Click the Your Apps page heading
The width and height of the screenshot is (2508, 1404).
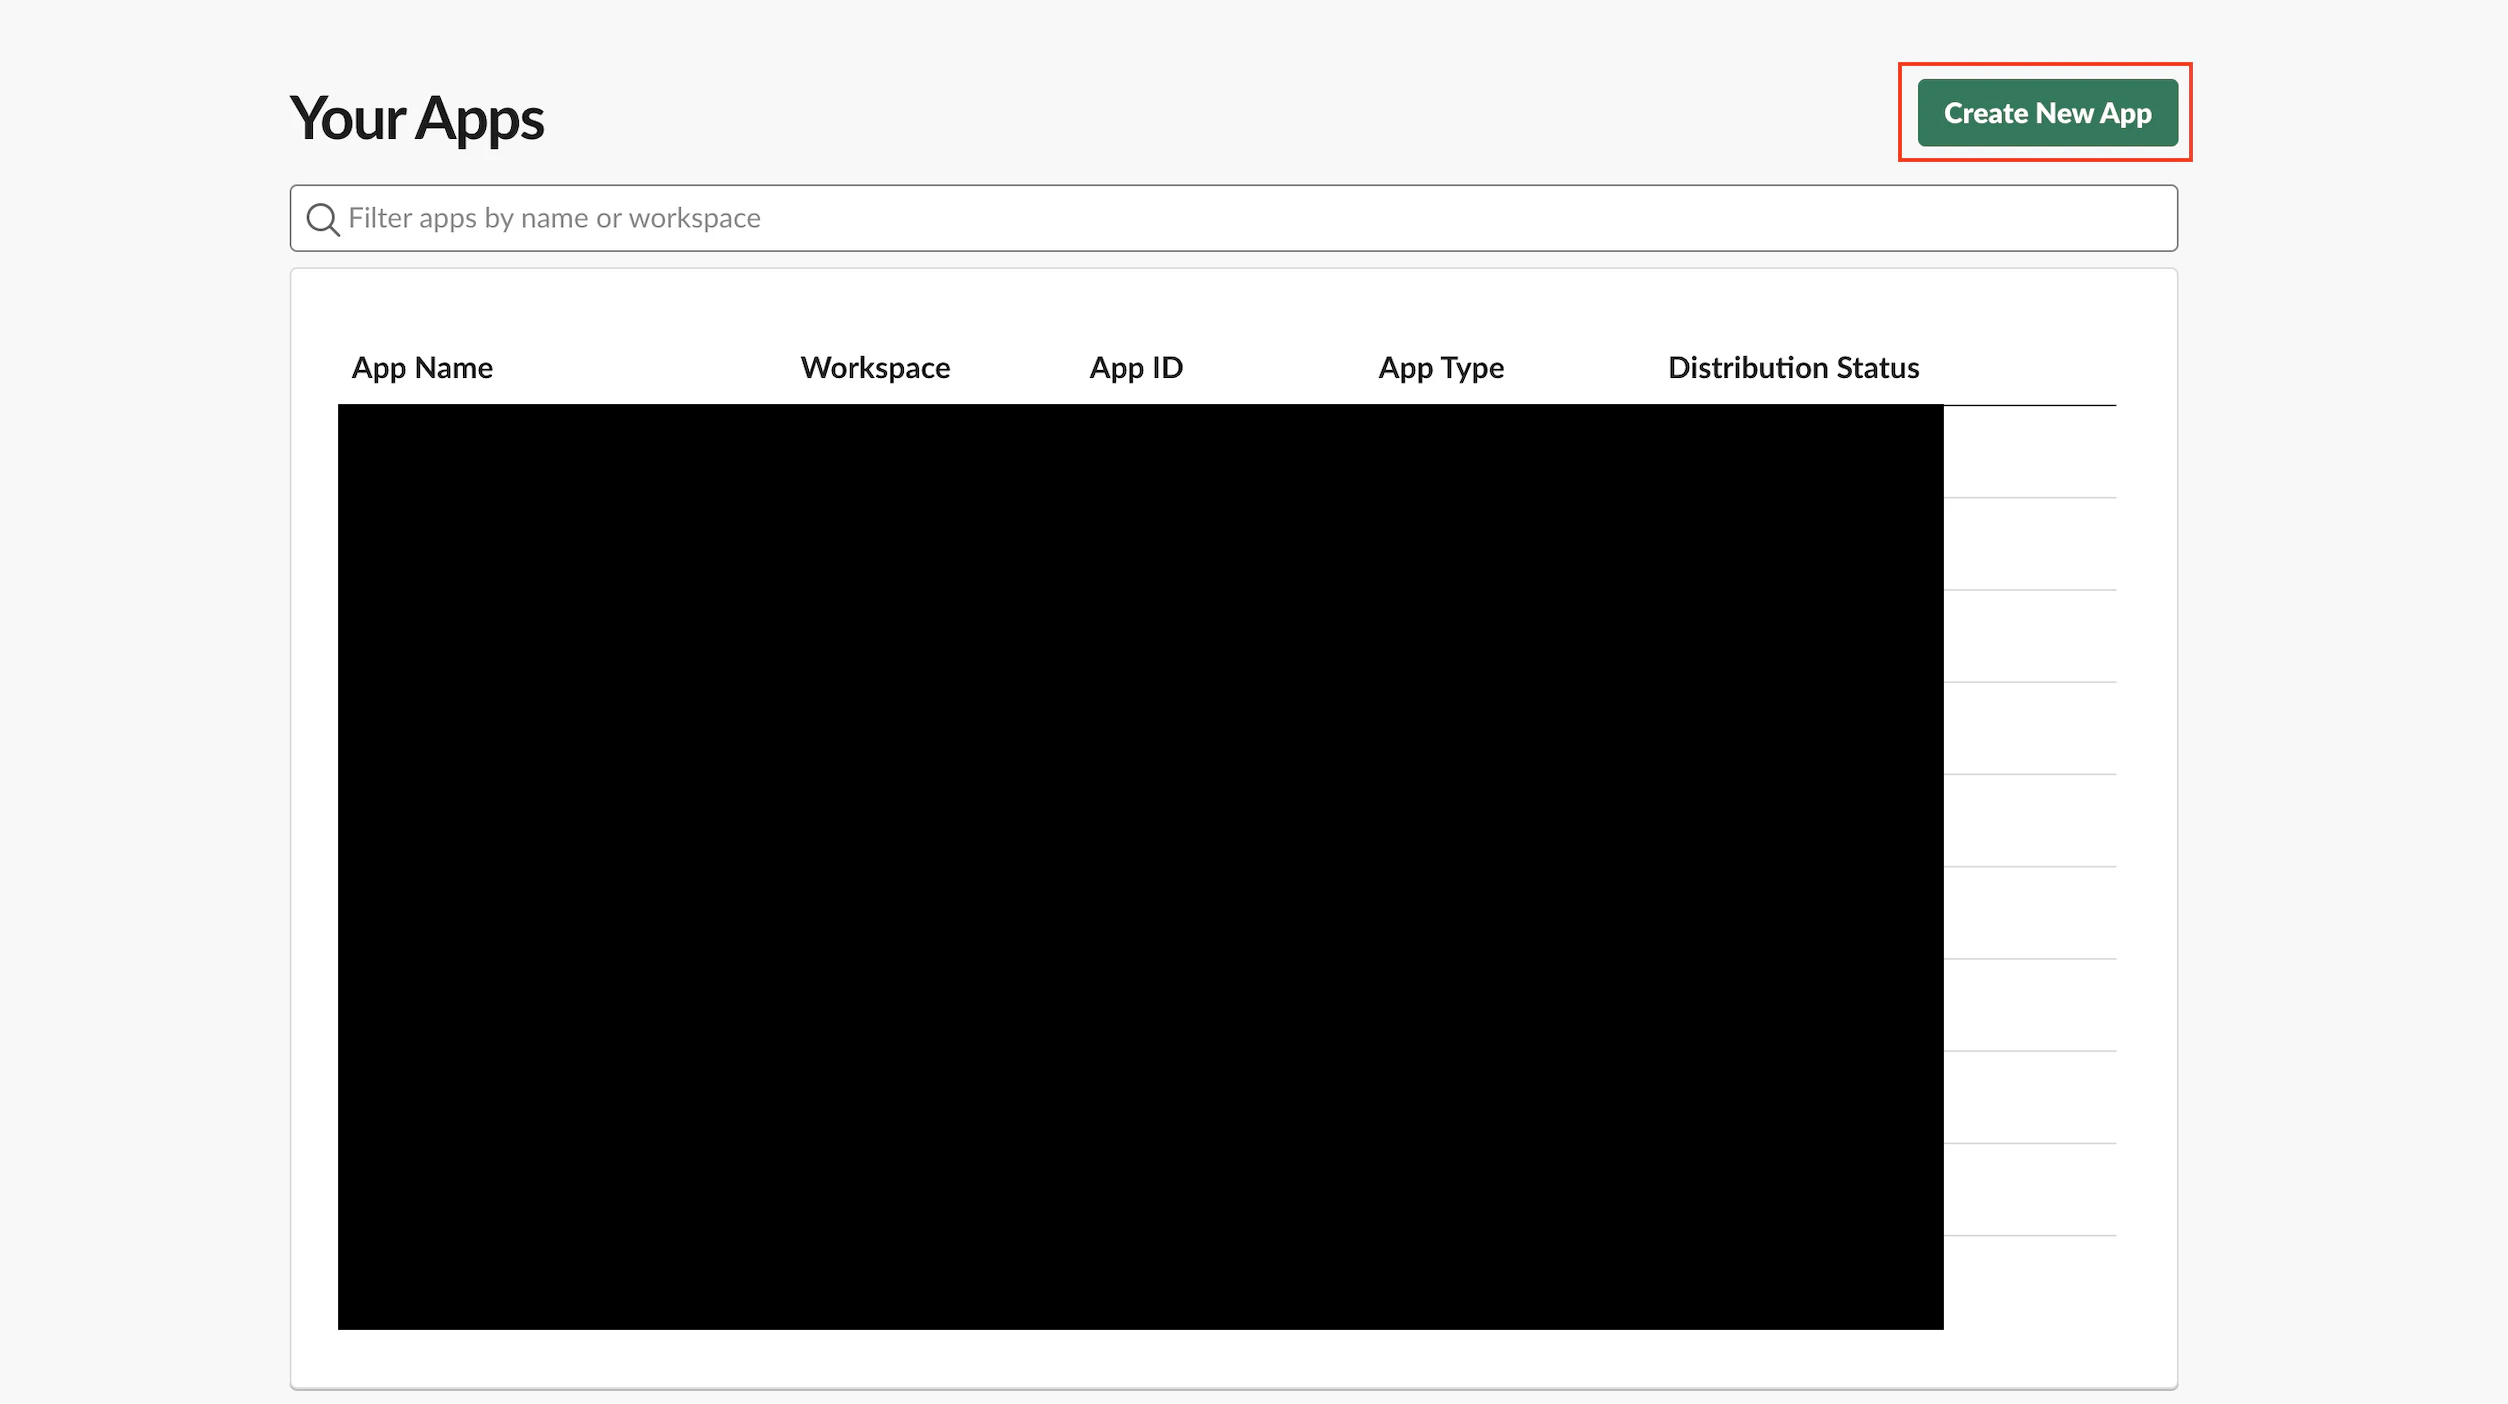(417, 119)
